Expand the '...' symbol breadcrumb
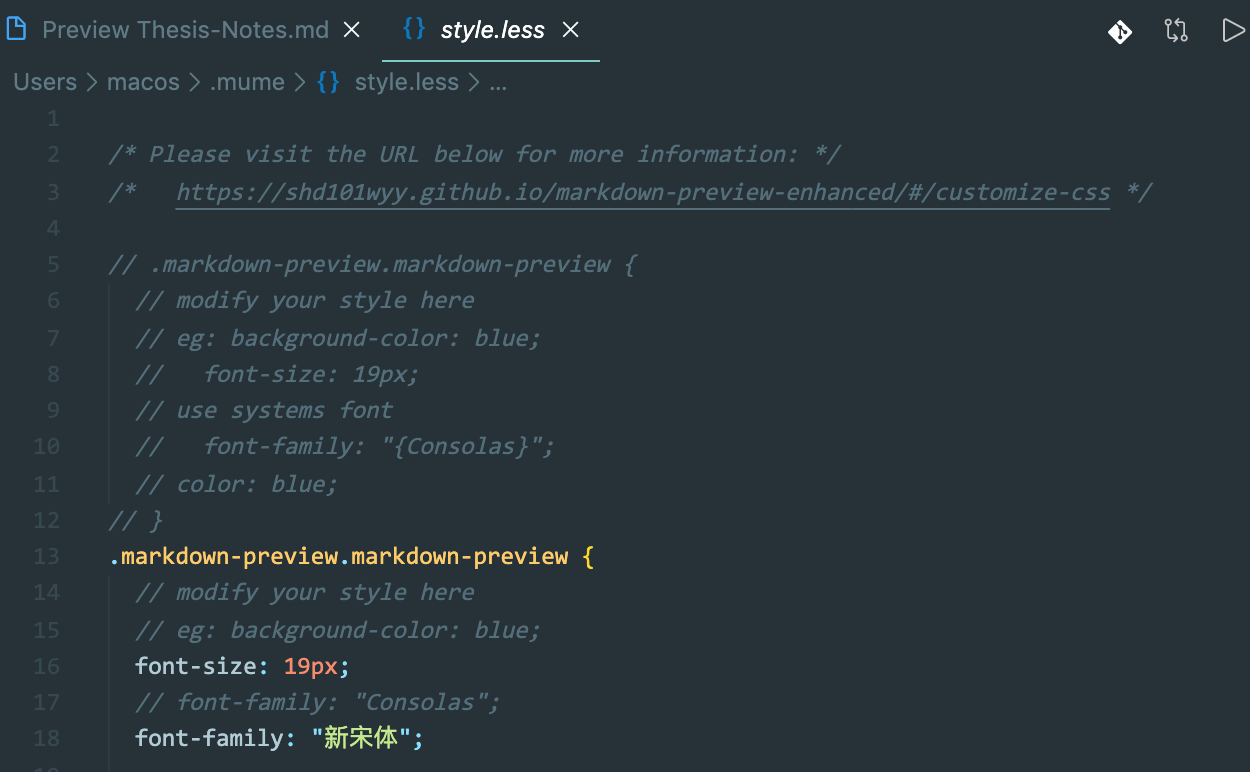This screenshot has height=772, width=1250. (498, 82)
